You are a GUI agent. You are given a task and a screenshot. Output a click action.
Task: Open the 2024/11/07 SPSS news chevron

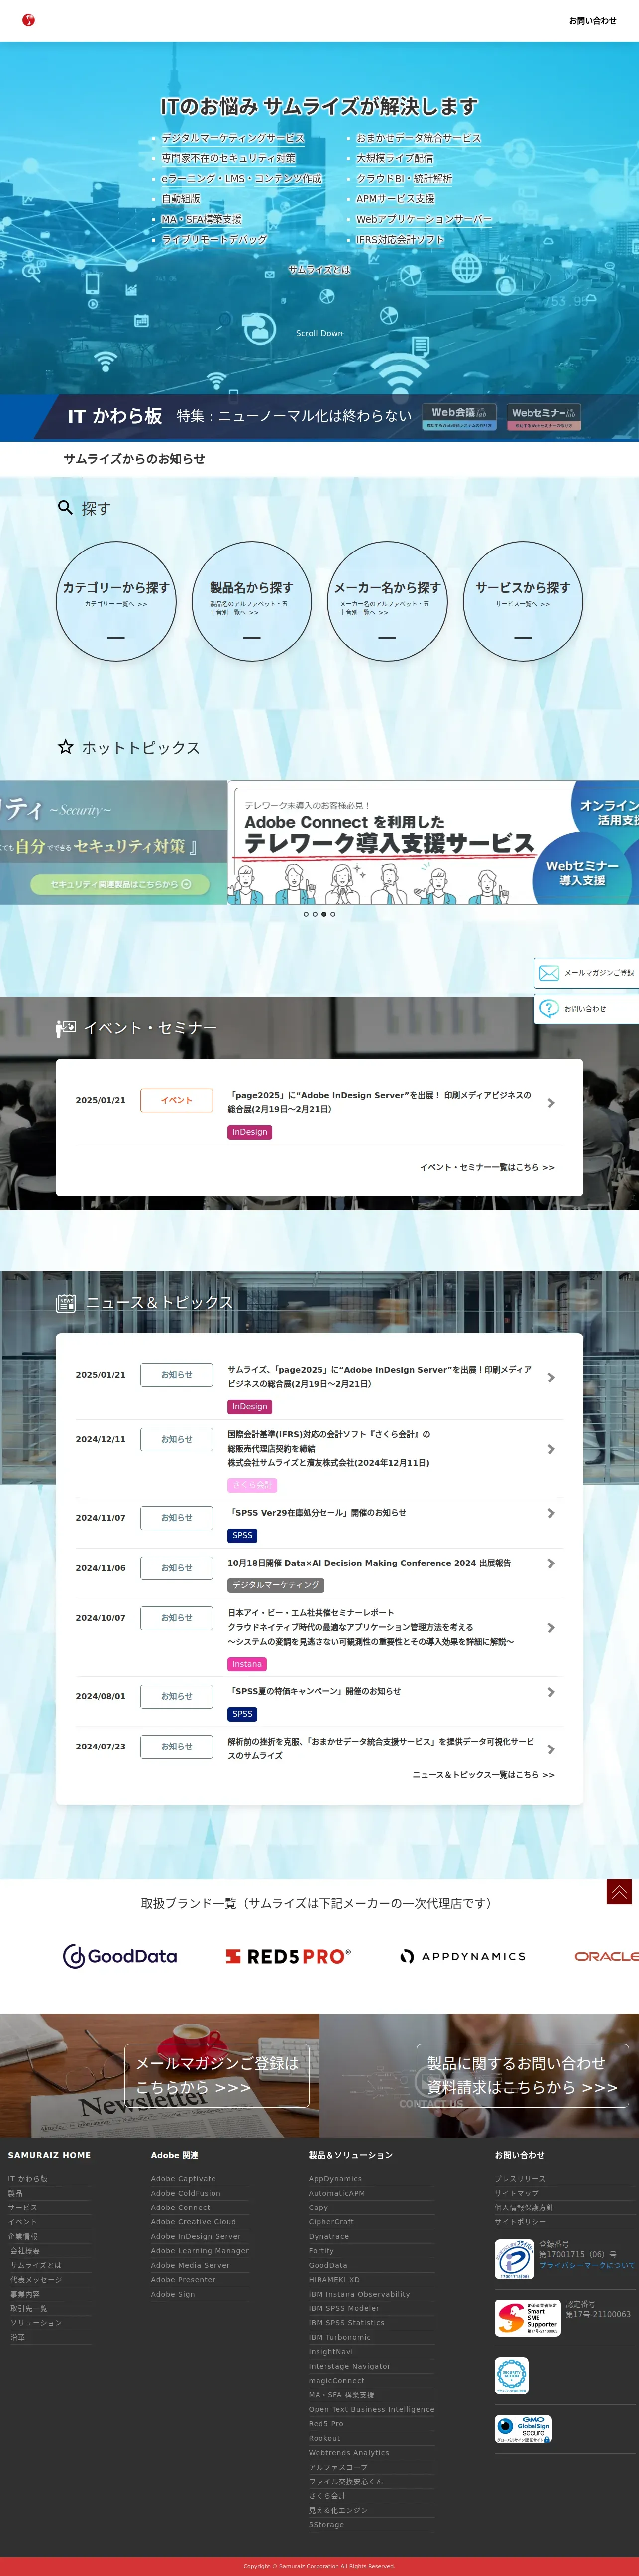[x=551, y=1513]
